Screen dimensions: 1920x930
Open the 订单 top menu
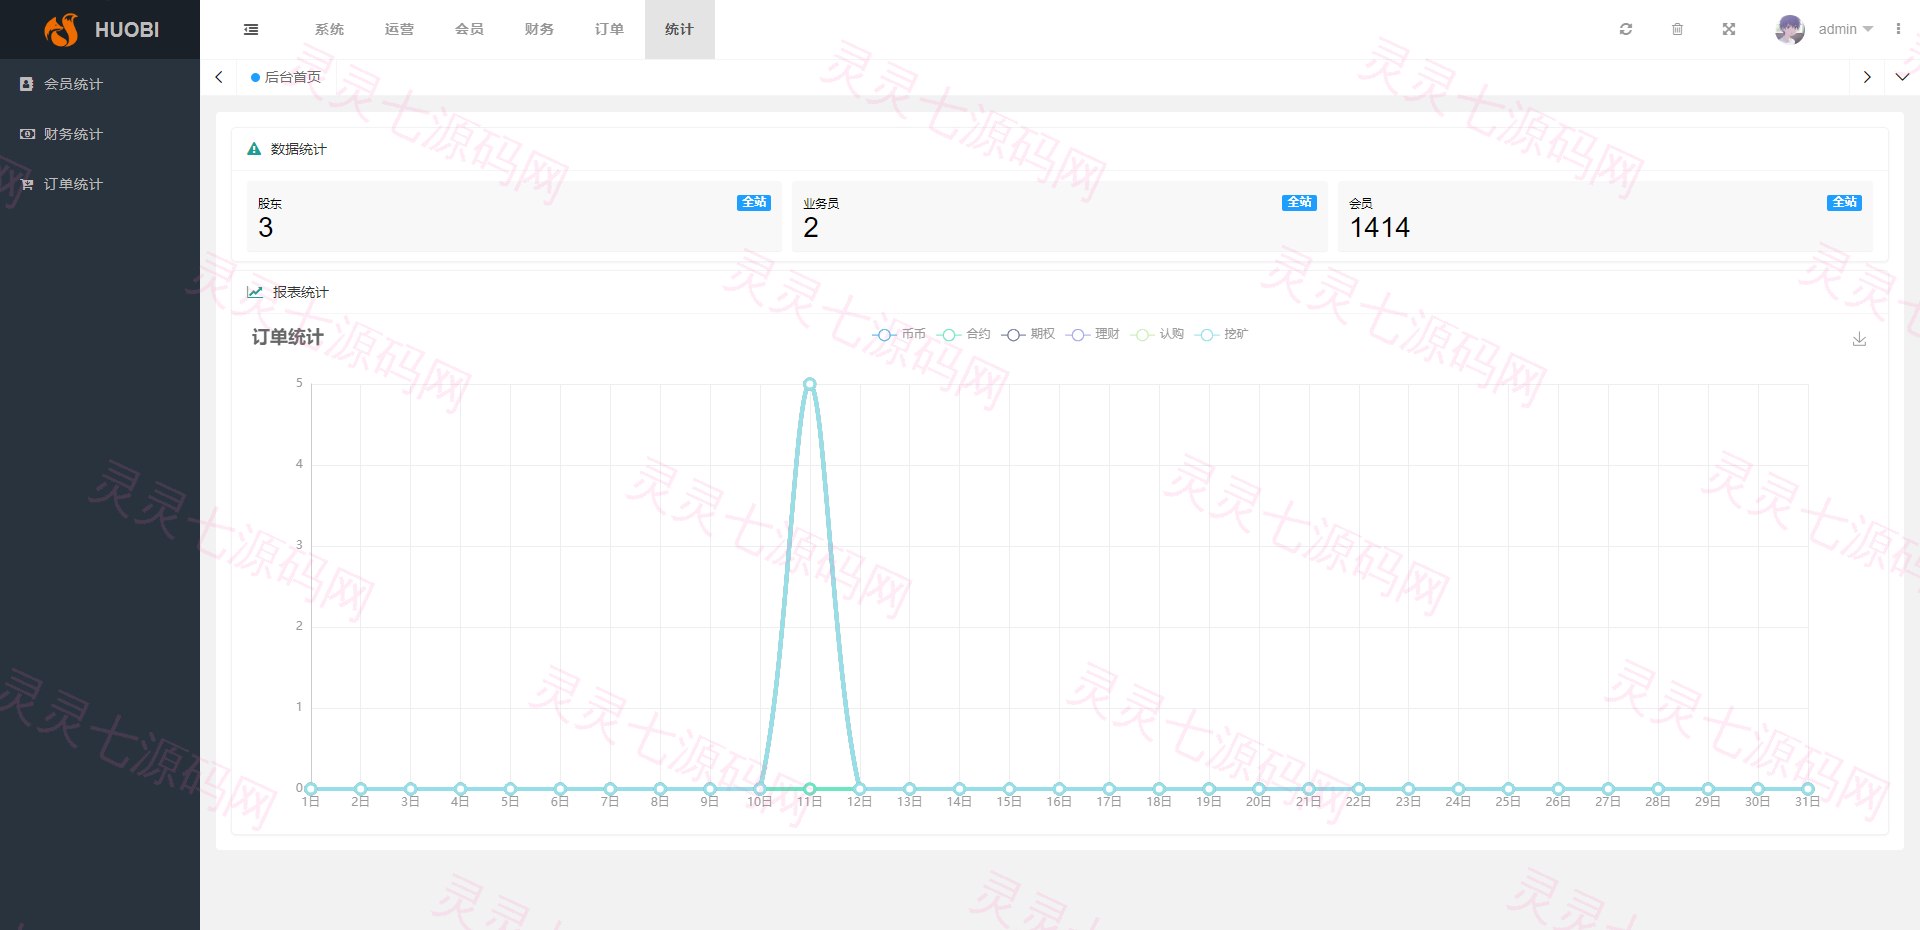point(609,29)
